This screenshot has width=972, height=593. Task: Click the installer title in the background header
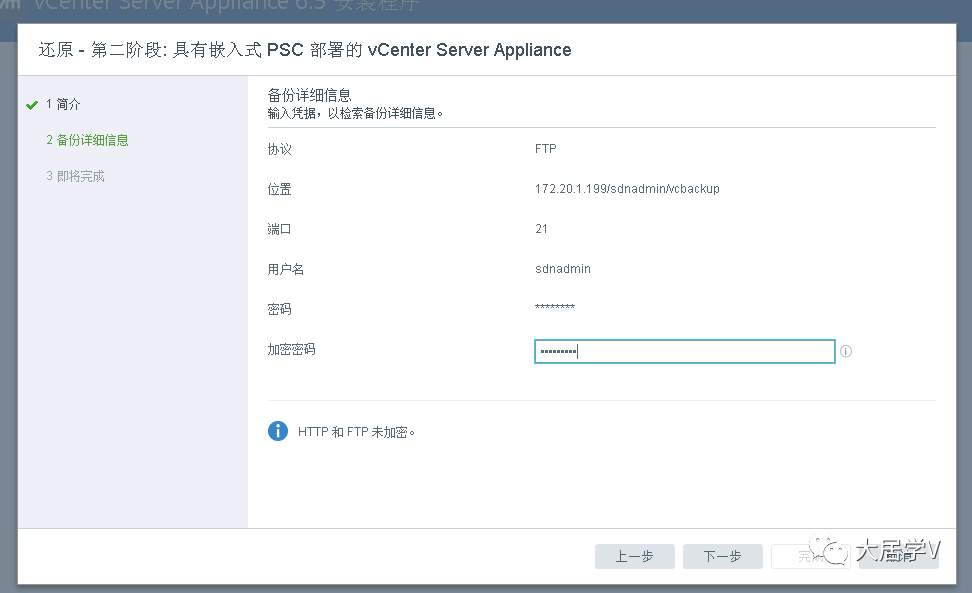tap(220, 8)
